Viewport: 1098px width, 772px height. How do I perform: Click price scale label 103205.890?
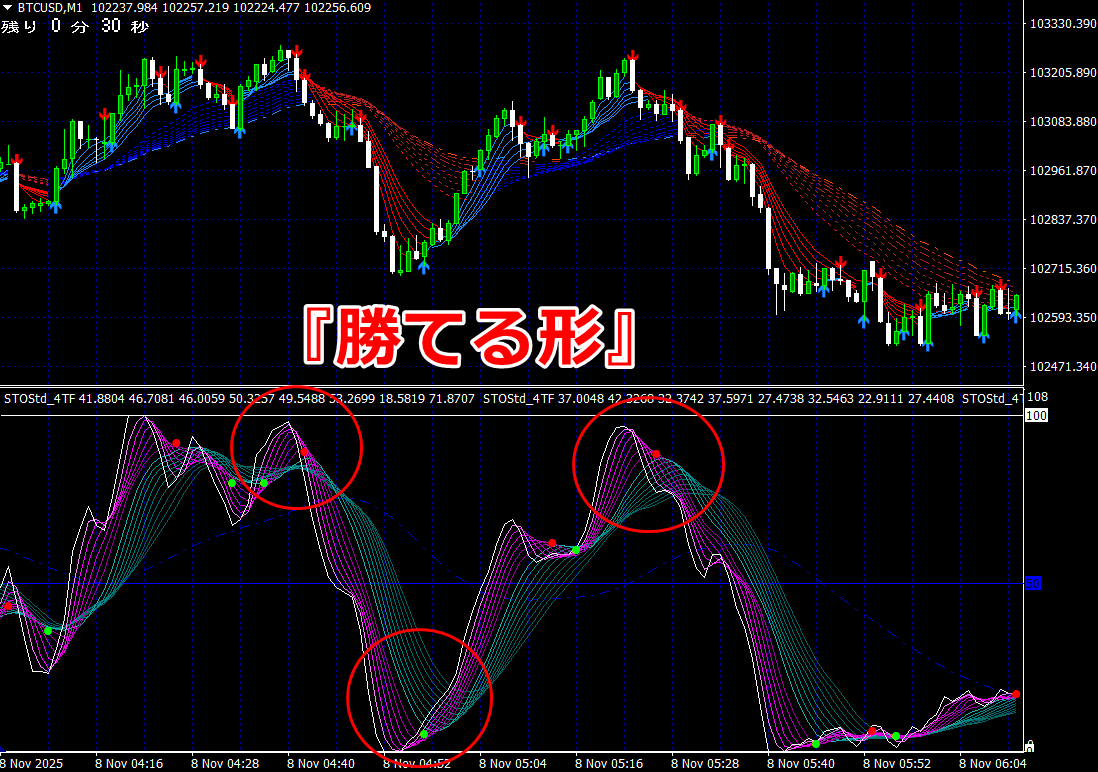click(1062, 73)
